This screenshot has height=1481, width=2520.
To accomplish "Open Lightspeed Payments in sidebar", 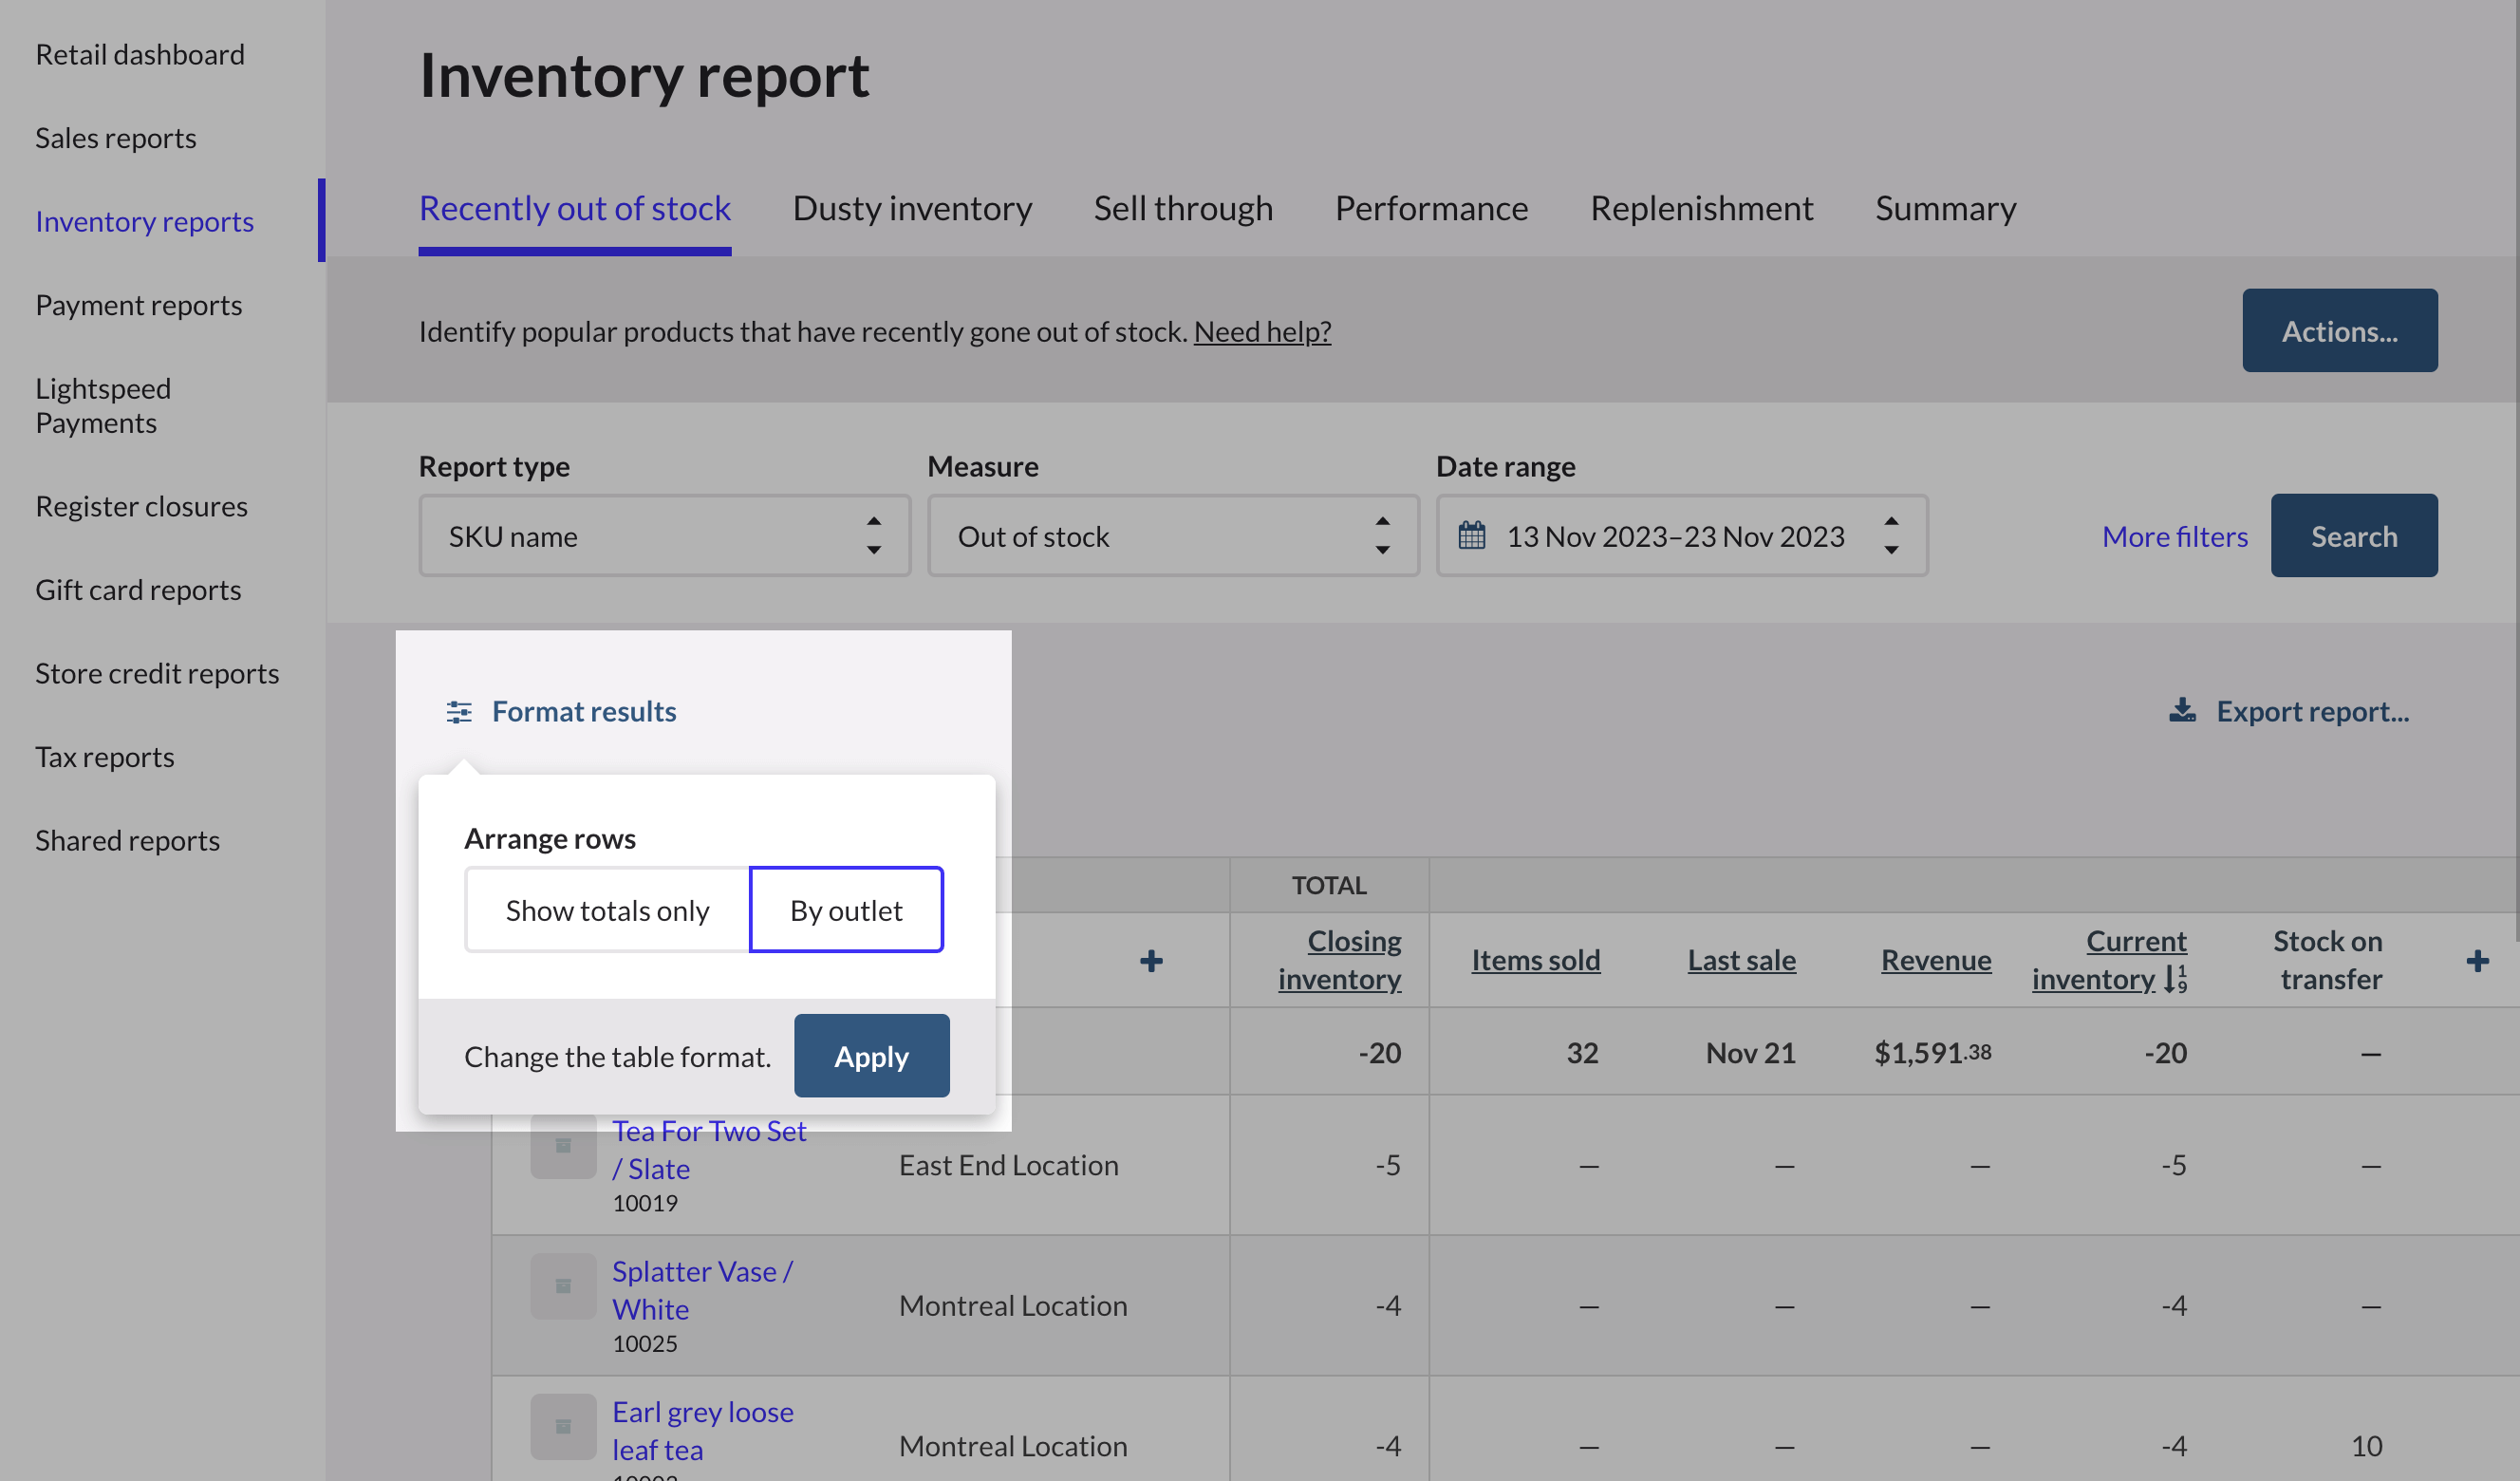I will (x=103, y=405).
